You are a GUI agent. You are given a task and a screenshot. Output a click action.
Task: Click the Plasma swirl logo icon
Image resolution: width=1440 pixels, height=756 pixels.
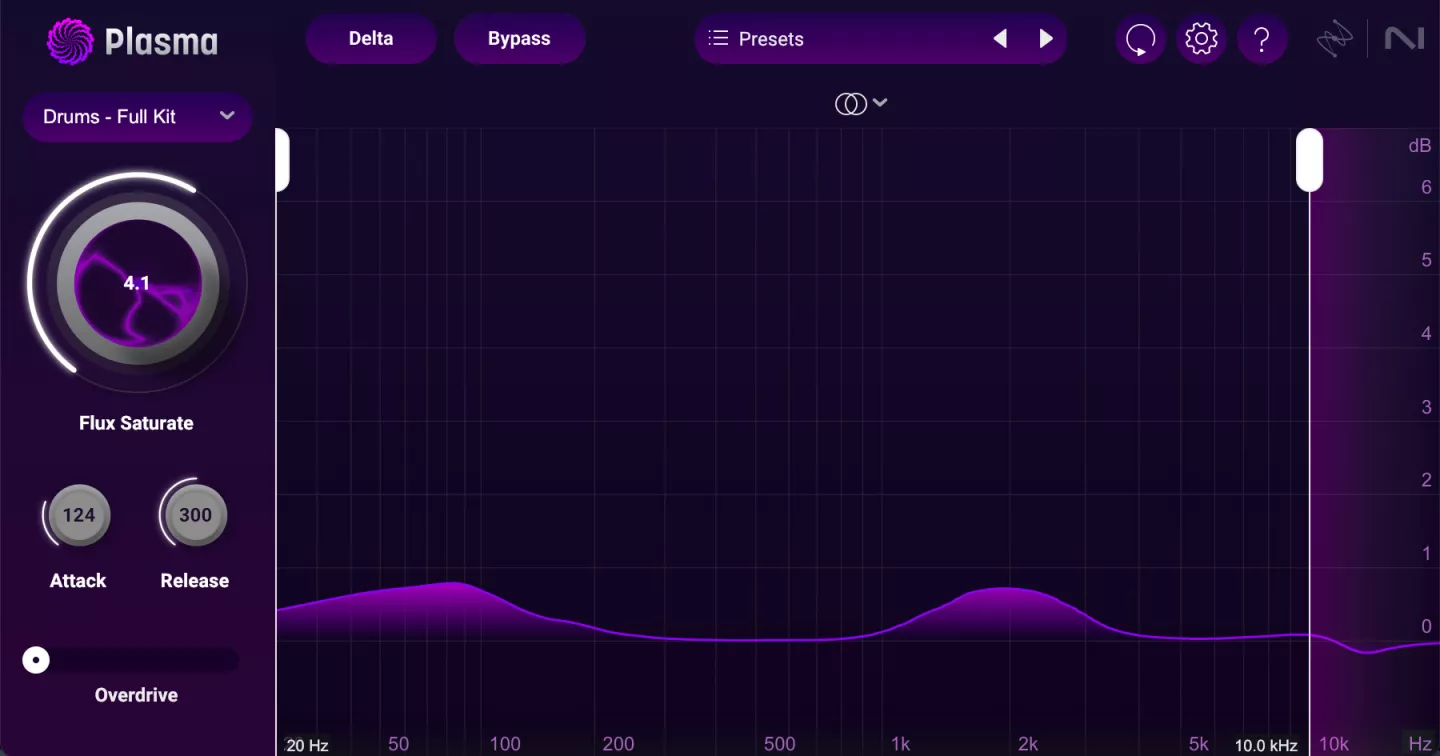click(70, 41)
